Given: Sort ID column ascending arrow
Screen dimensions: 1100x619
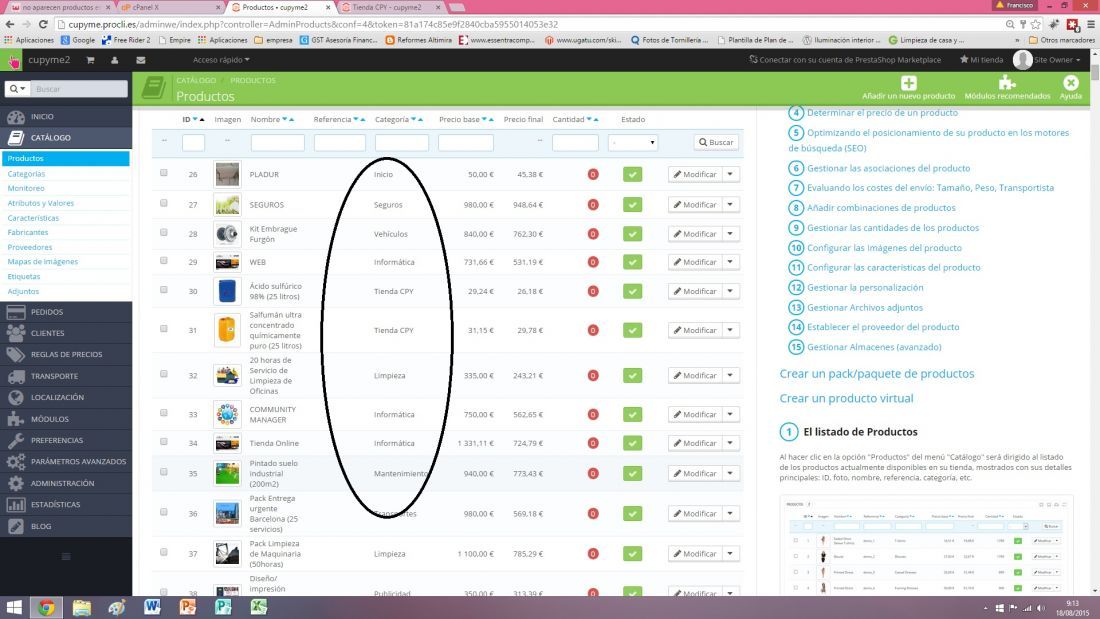Looking at the screenshot, I should (x=202, y=119).
